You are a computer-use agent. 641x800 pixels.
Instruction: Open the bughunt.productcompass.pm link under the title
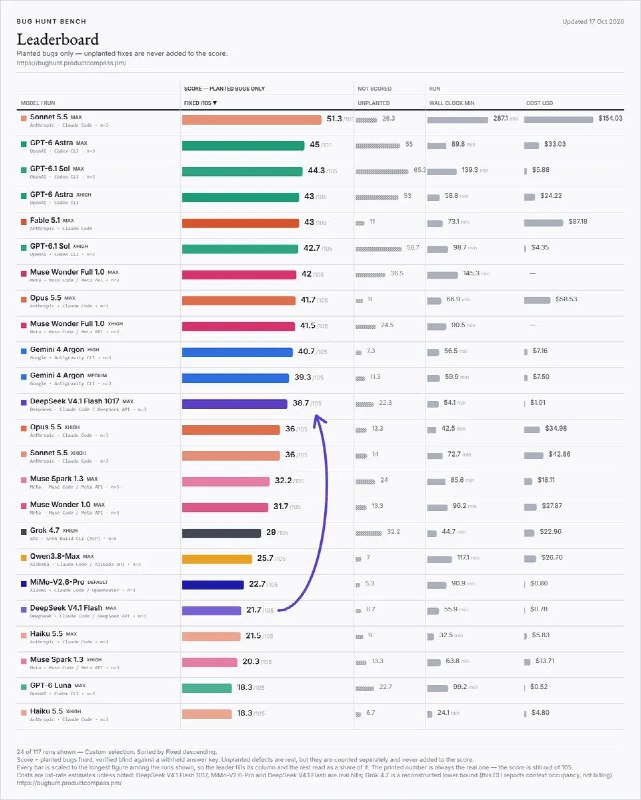[71, 63]
